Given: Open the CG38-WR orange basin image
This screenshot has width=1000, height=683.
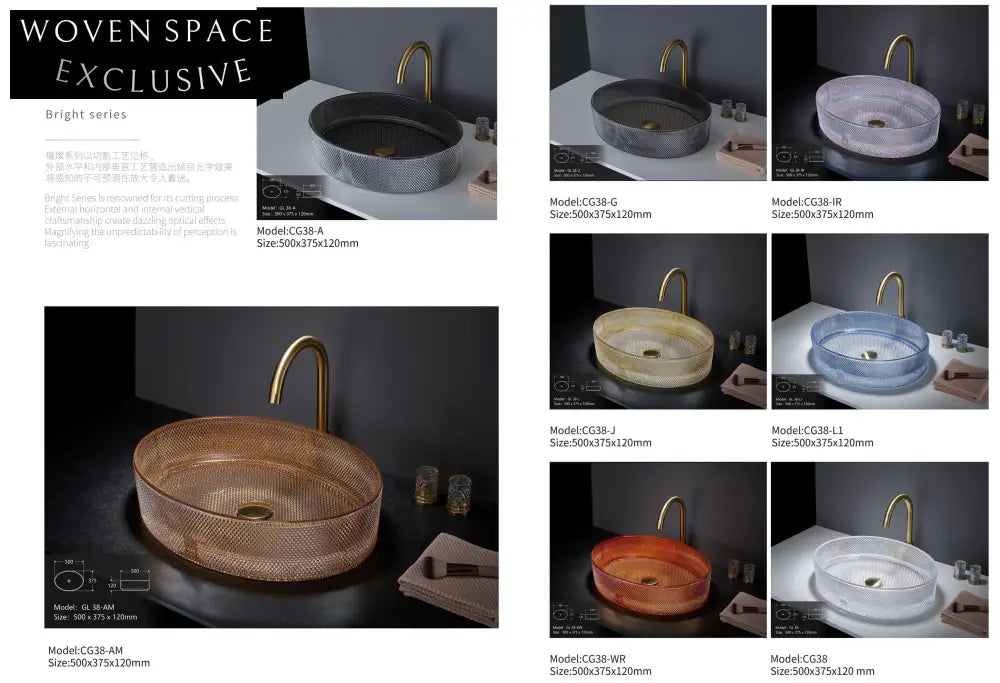Looking at the screenshot, I should point(658,550).
